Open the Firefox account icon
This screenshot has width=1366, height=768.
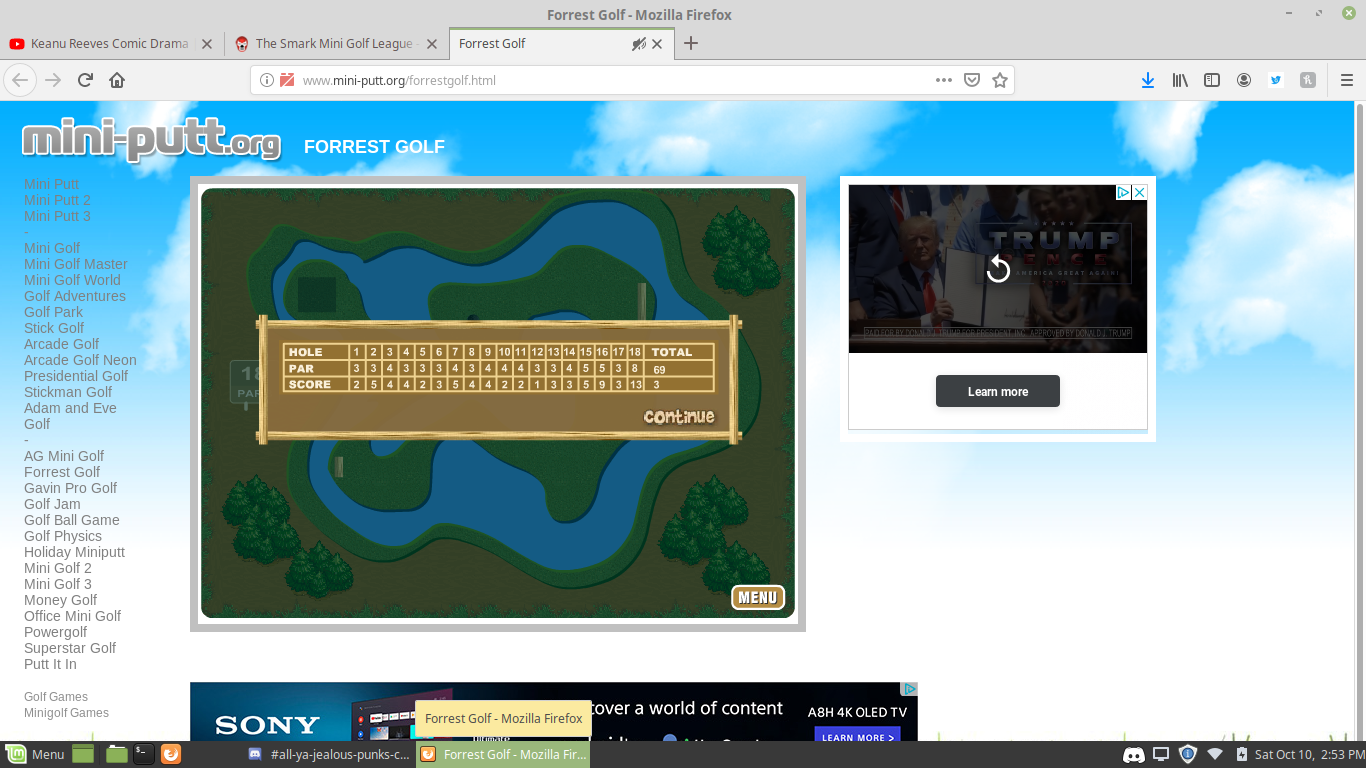tap(1244, 80)
